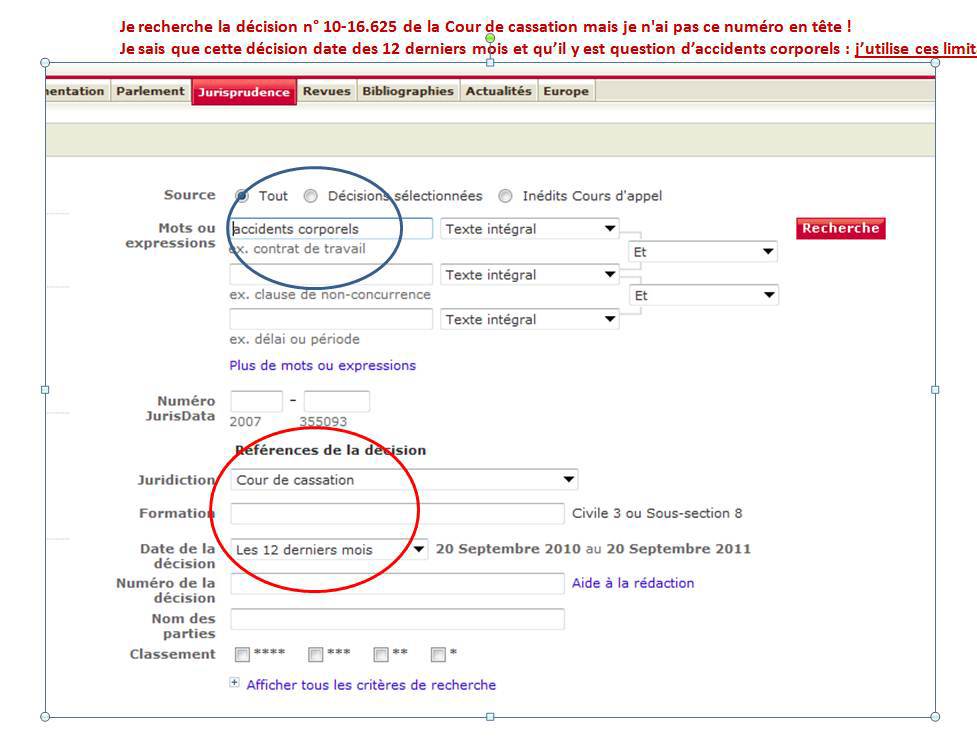This screenshot has width=977, height=741.
Task: Open the first Et operator dropdown
Action: (x=703, y=252)
